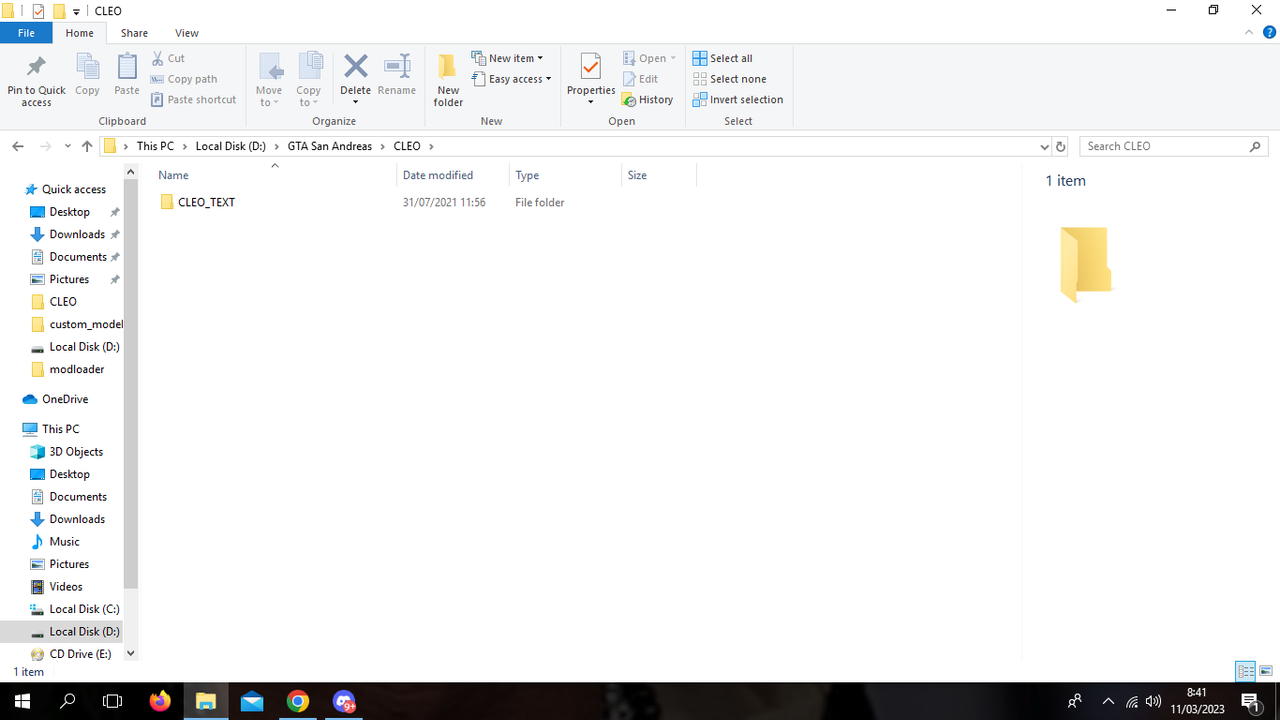Click Invert selection in ribbon
The width and height of the screenshot is (1280, 720).
(738, 100)
